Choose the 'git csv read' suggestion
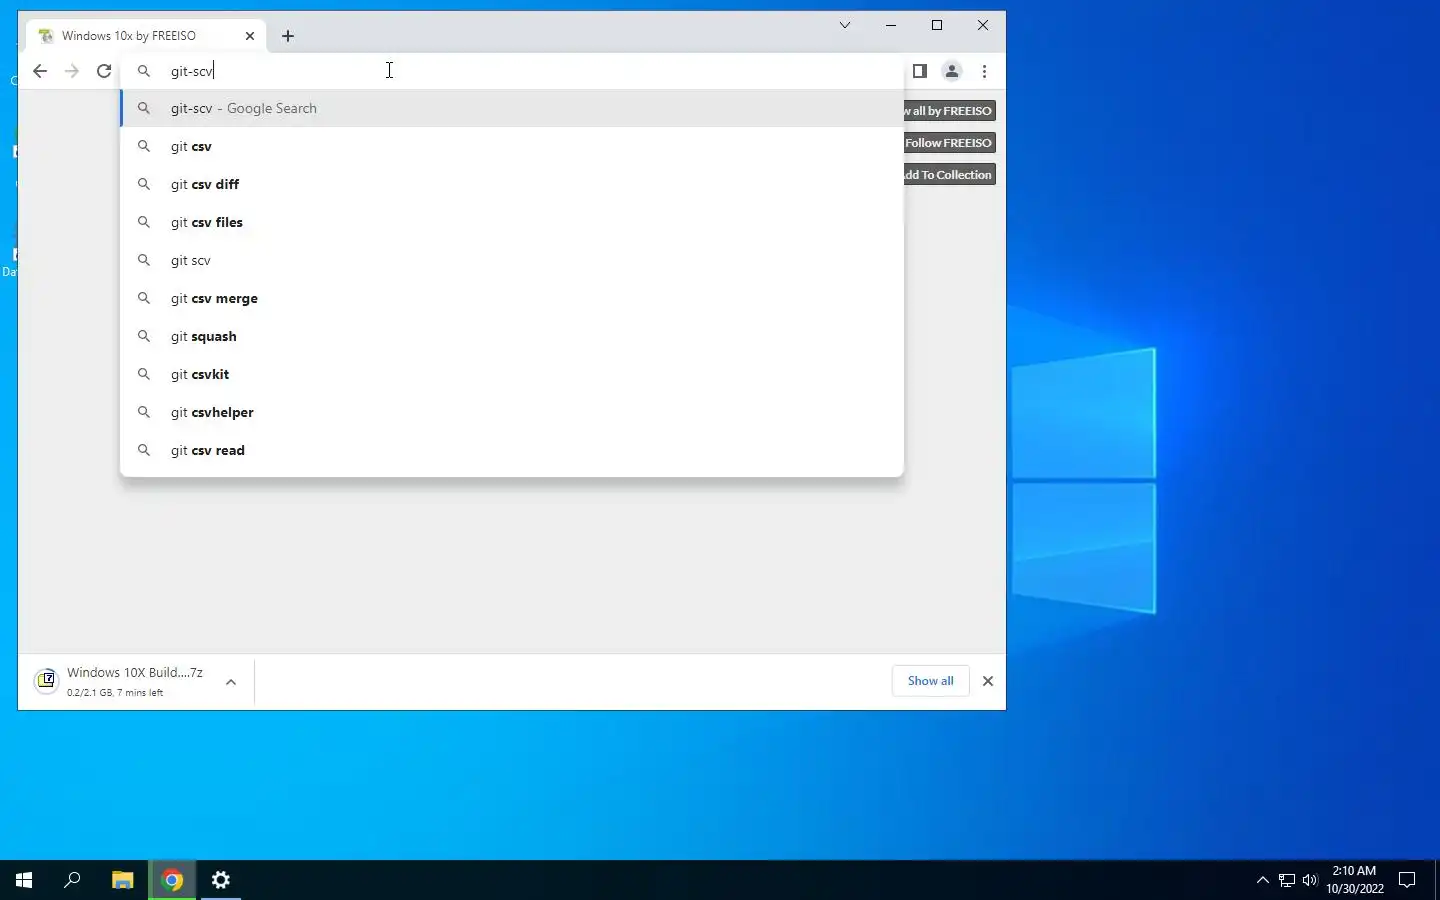 click(512, 450)
